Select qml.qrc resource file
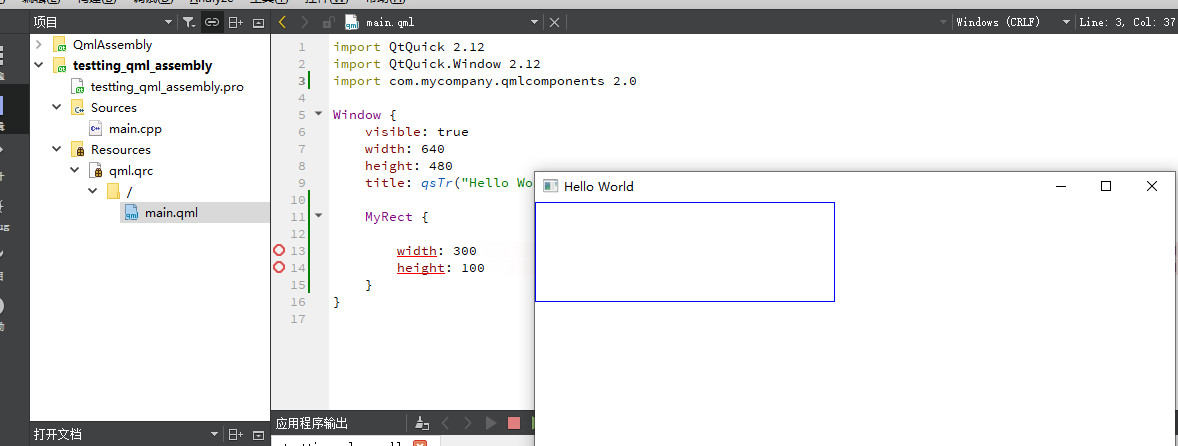 (131, 170)
